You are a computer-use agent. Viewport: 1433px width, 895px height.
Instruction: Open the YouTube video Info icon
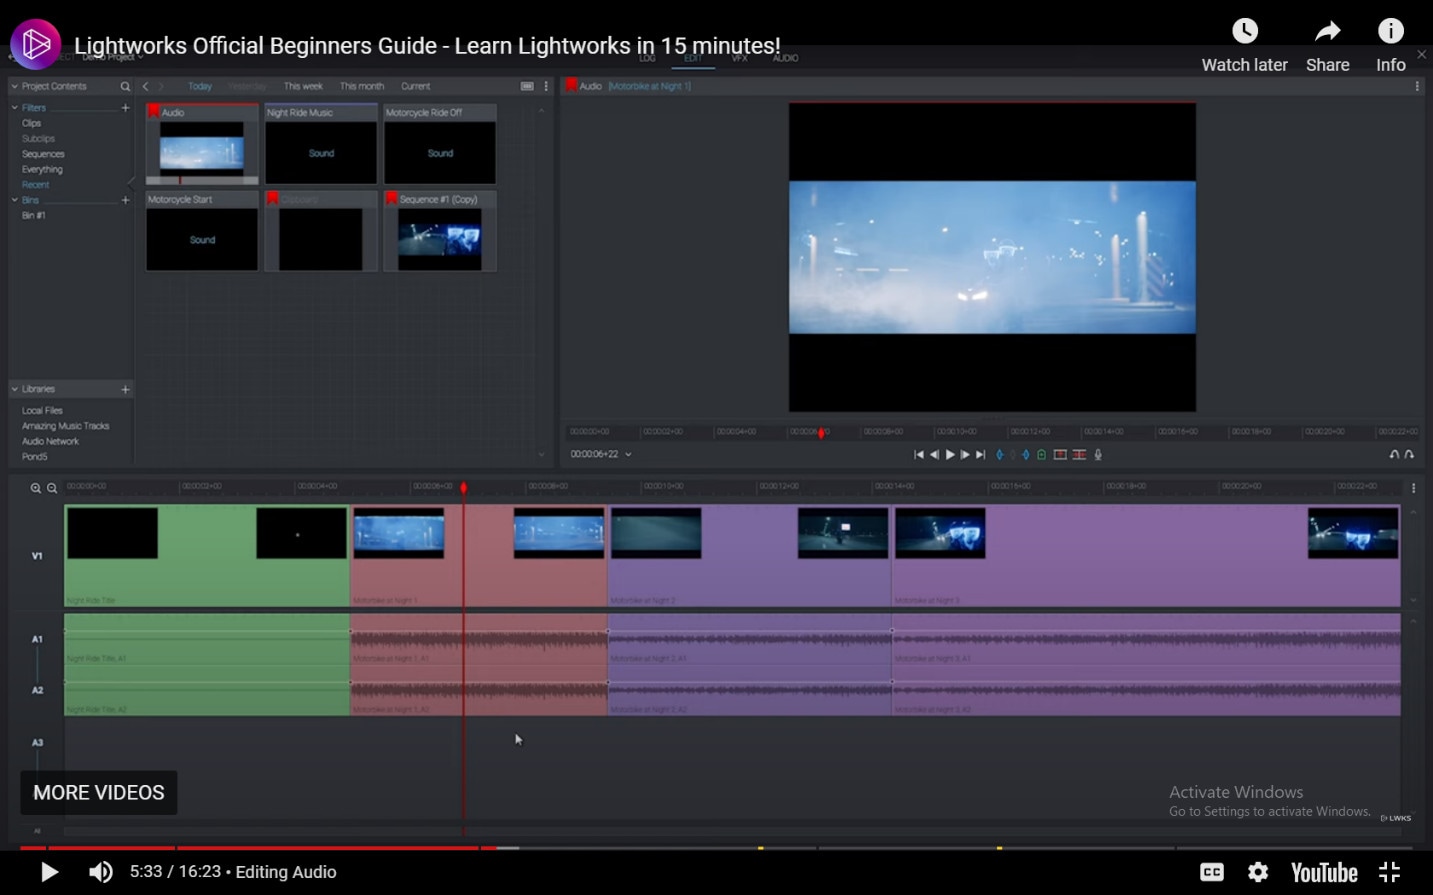point(1391,31)
